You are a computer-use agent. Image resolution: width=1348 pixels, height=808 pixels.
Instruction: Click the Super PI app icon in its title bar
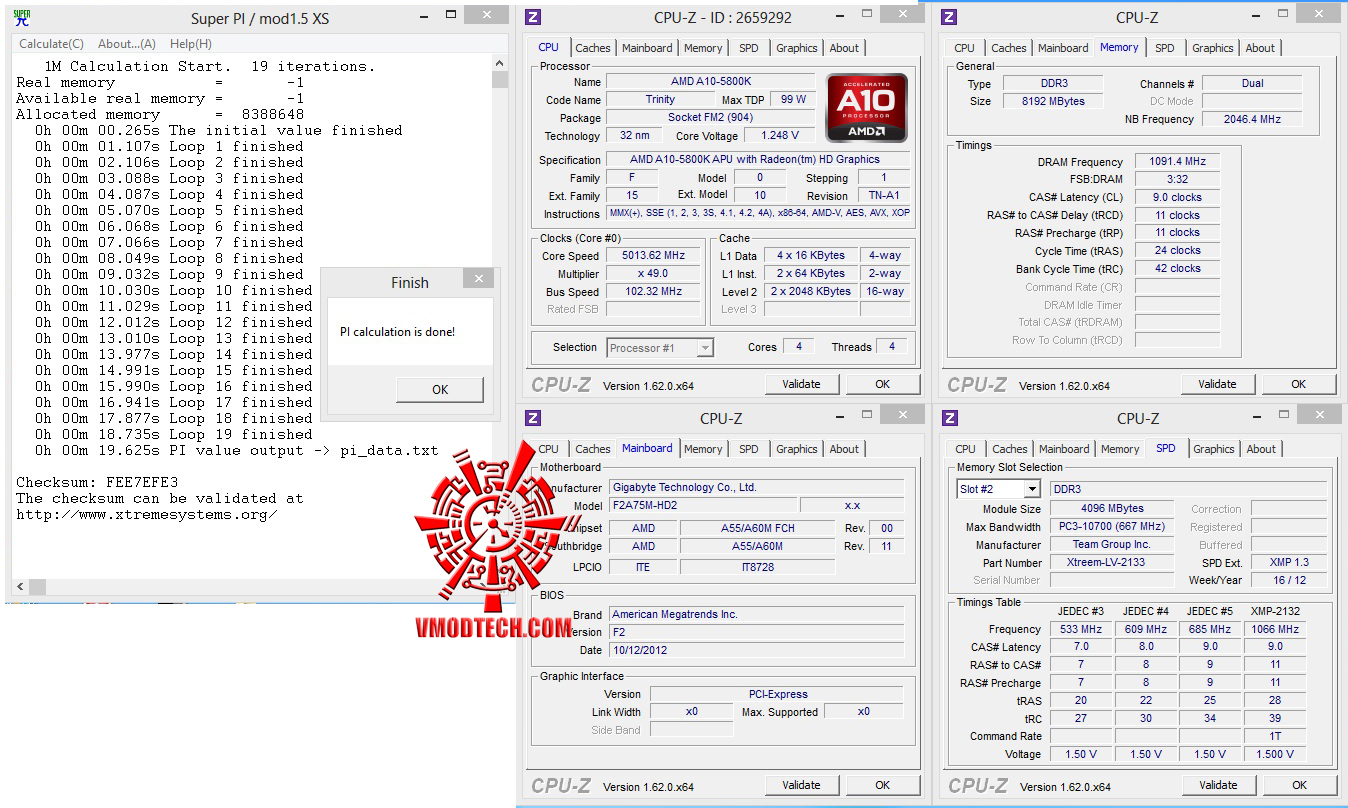[x=21, y=17]
